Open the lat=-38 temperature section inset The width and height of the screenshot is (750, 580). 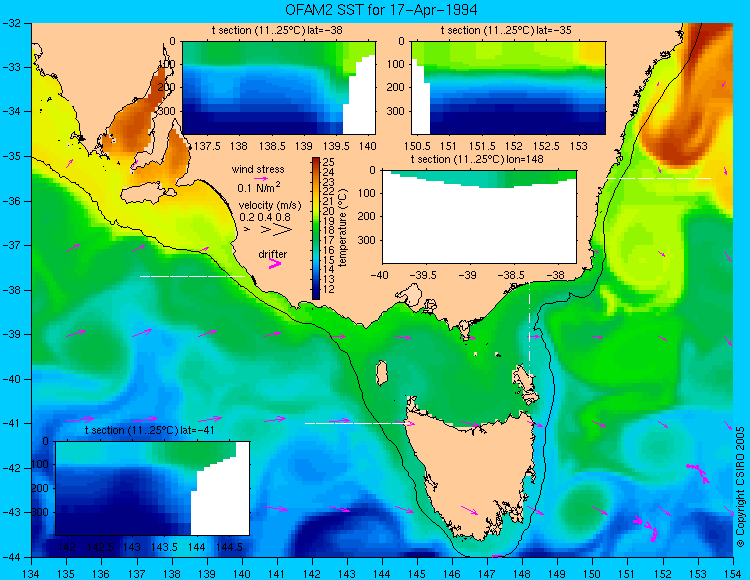point(279,88)
